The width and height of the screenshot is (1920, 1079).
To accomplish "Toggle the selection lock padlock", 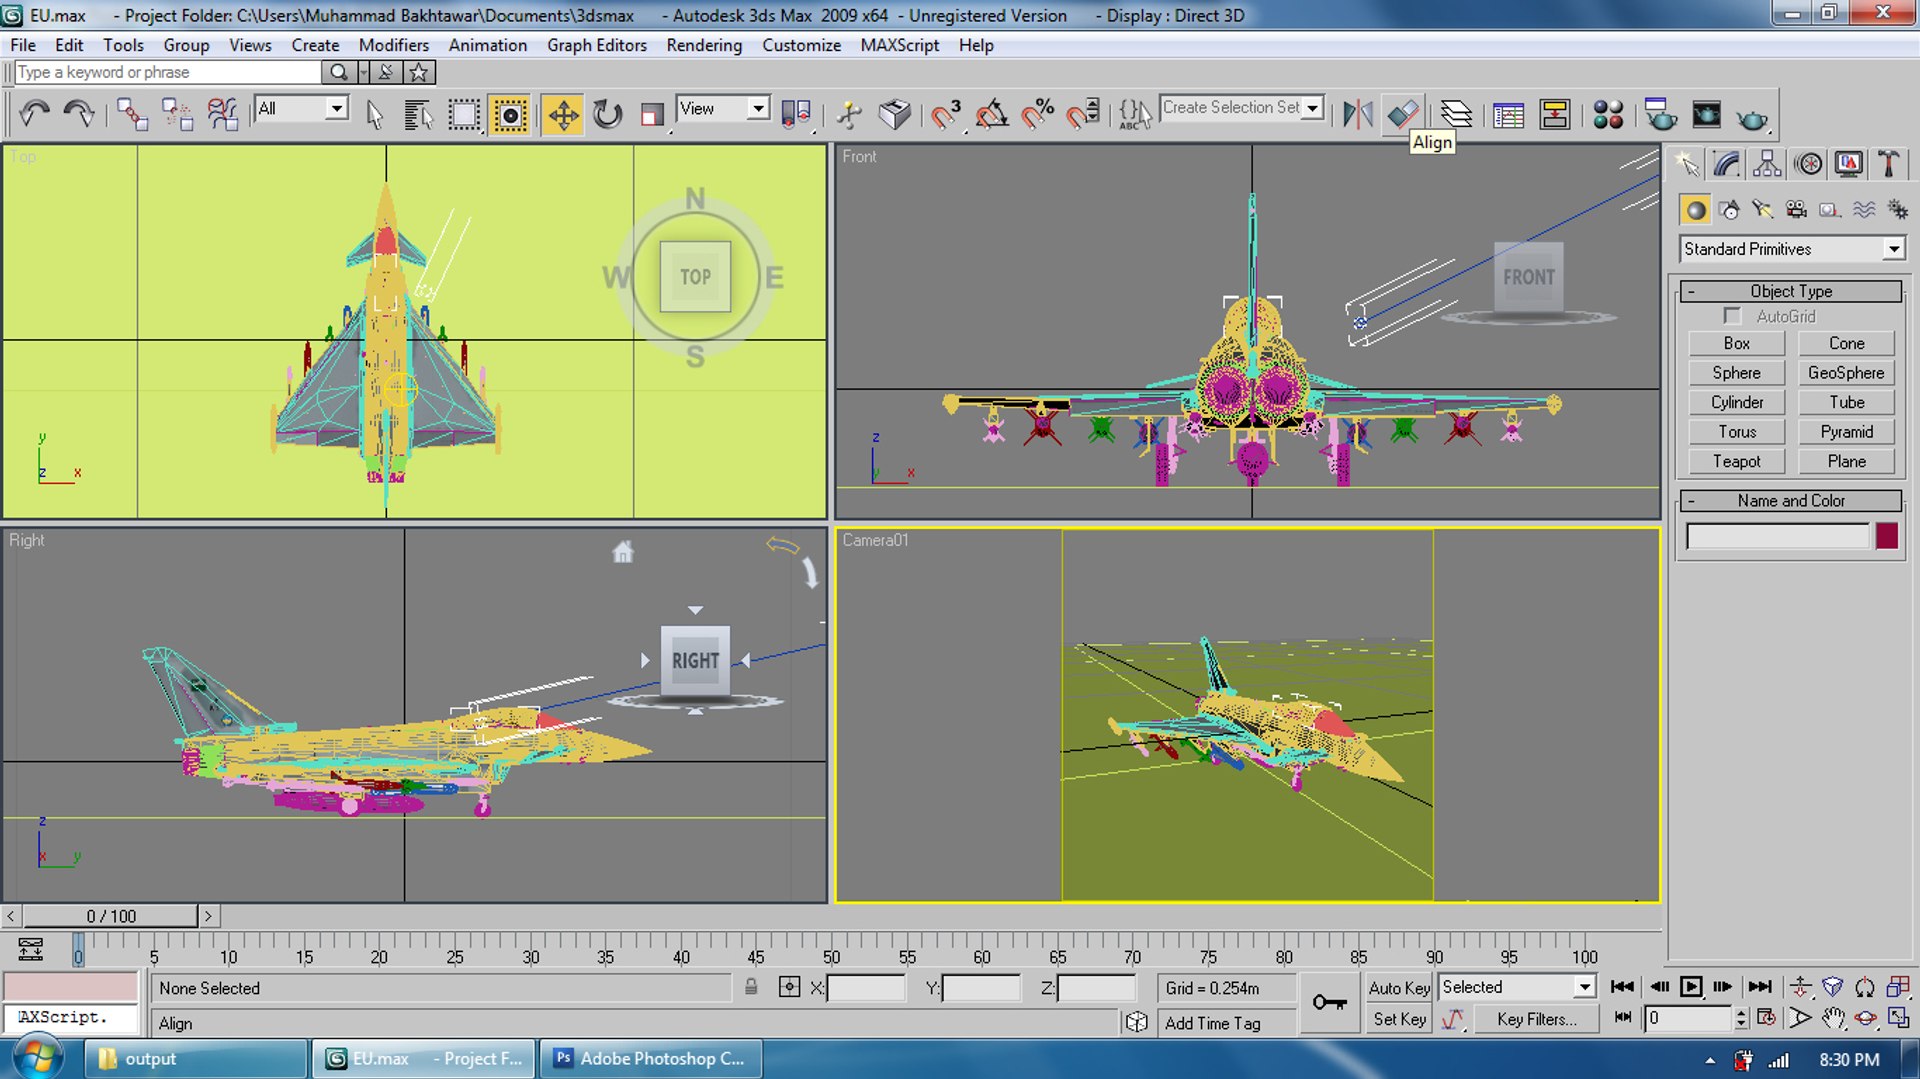I will point(751,987).
